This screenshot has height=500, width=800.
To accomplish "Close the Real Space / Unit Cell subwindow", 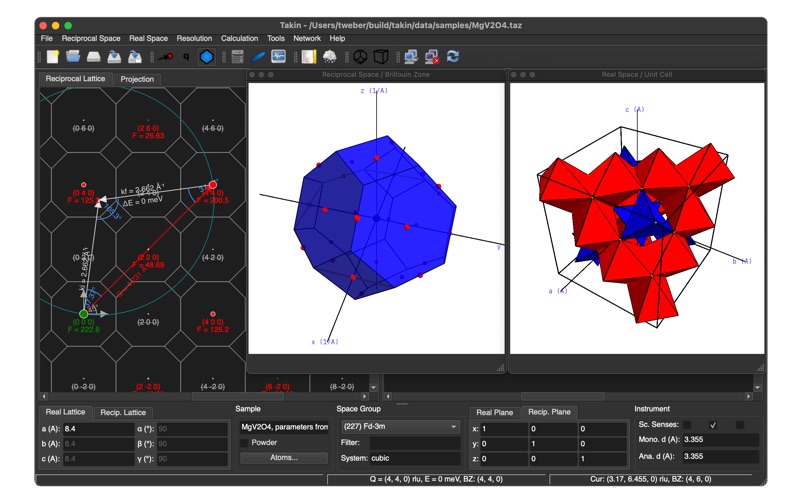I will coord(514,74).
